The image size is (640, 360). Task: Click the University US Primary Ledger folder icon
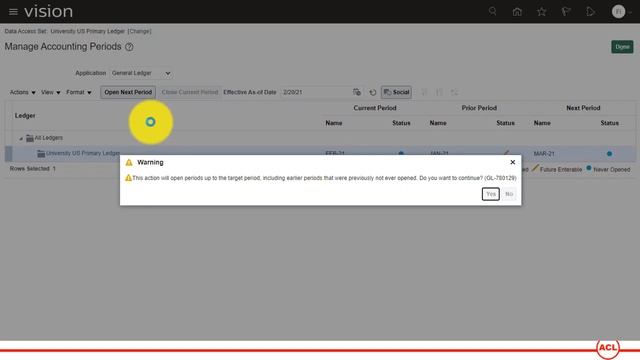tap(41, 153)
